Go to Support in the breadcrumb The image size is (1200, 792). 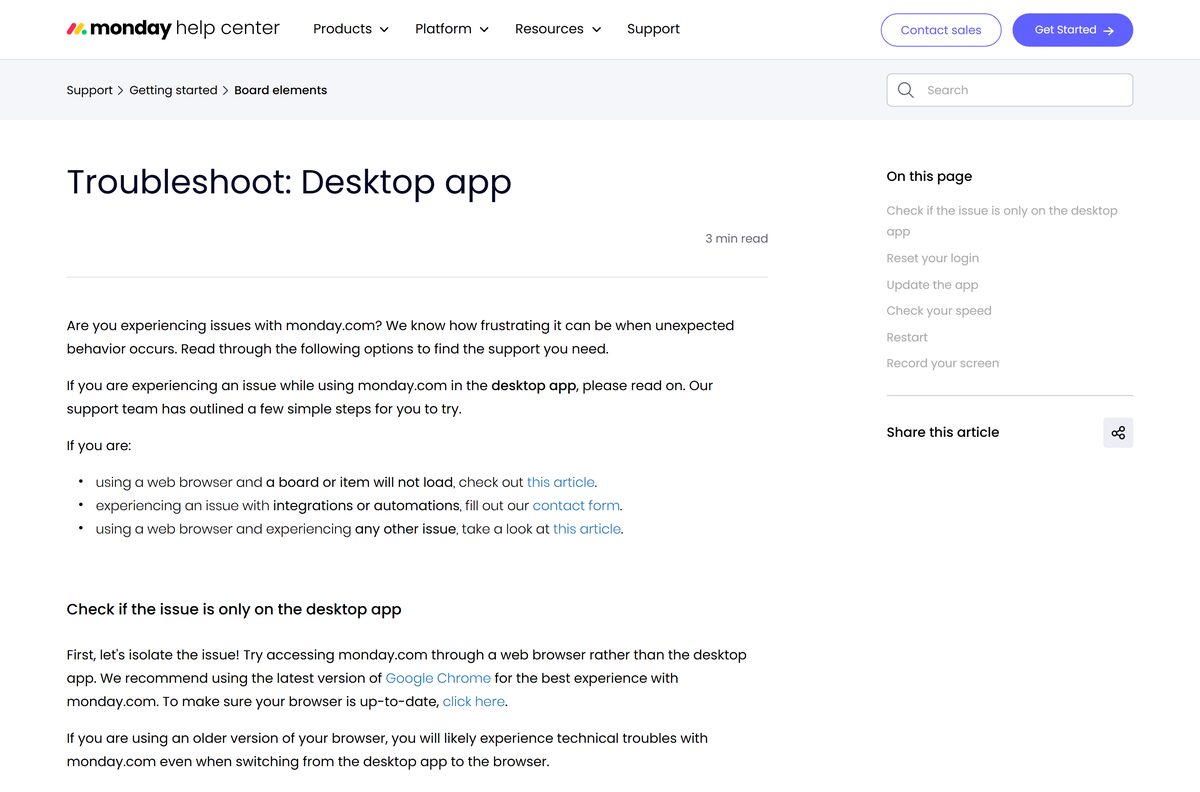pyautogui.click(x=90, y=90)
